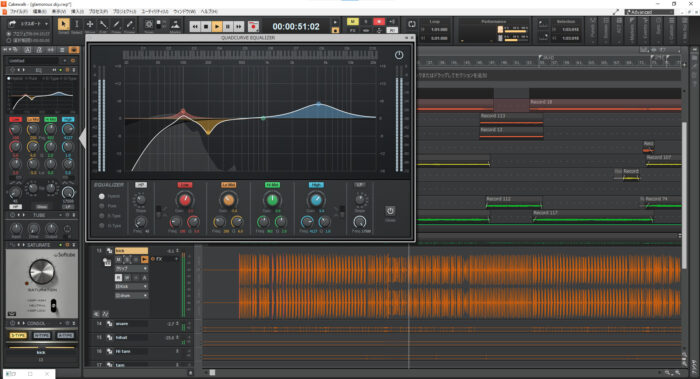700x379 pixels.
Task: Select the Edit tool in toolbar
Action: 103,25
